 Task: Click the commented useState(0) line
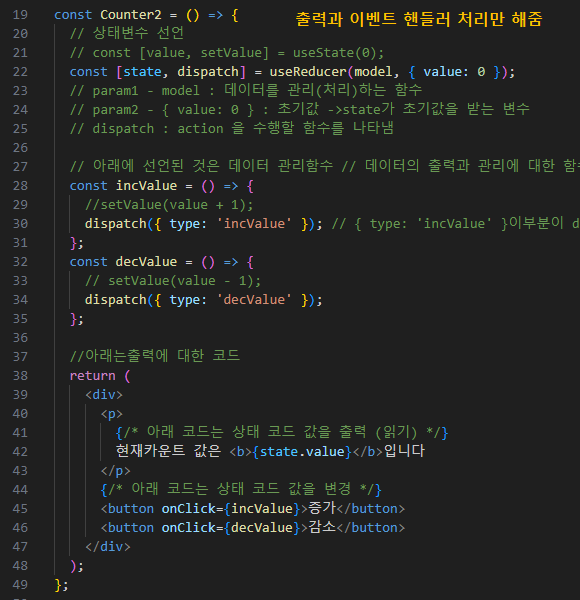[227, 53]
